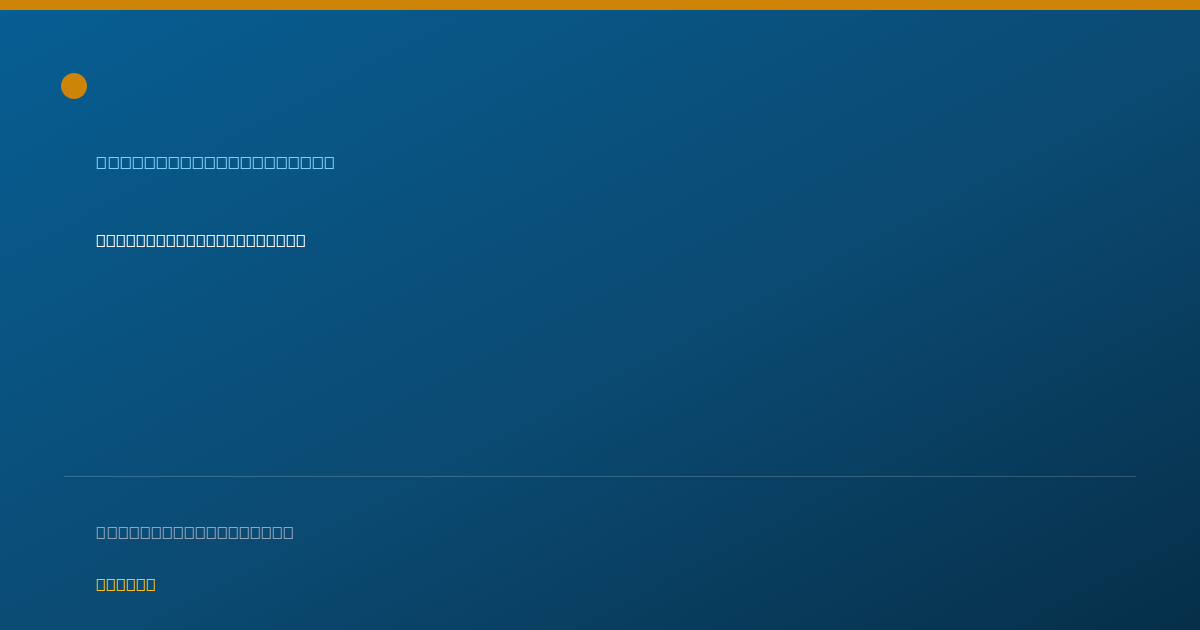
Task: Click the orange circle icon
Action: (74, 86)
